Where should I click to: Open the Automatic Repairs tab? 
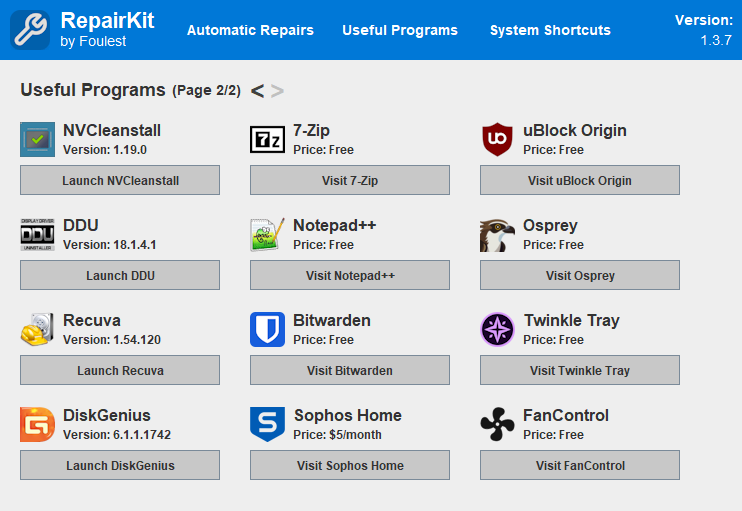pyautogui.click(x=250, y=30)
